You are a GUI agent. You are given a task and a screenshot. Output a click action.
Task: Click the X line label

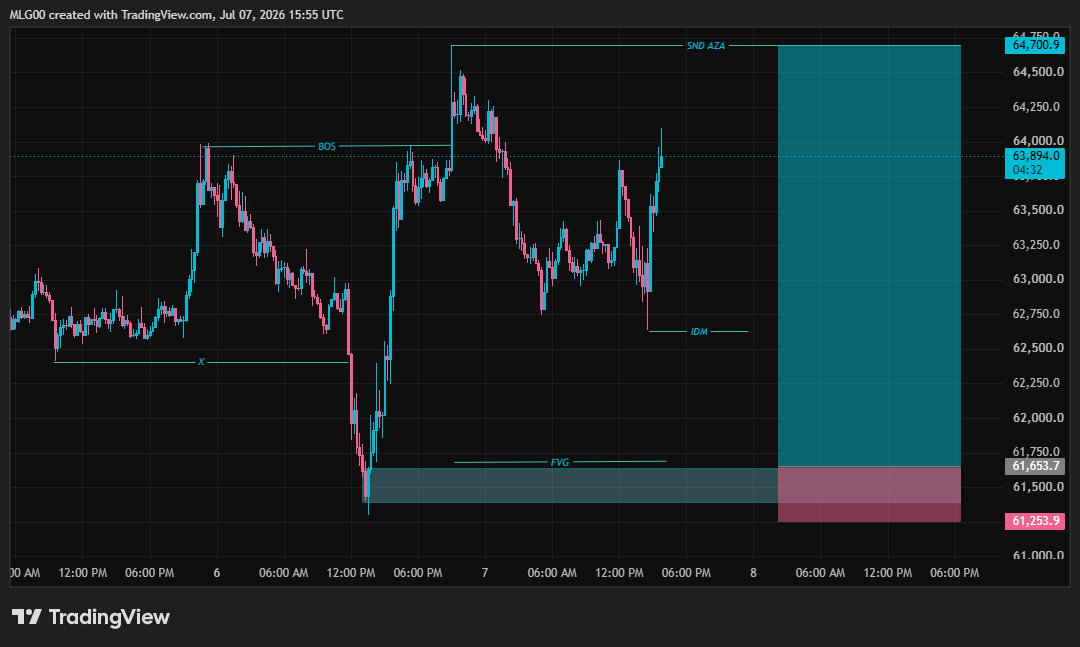click(x=201, y=362)
